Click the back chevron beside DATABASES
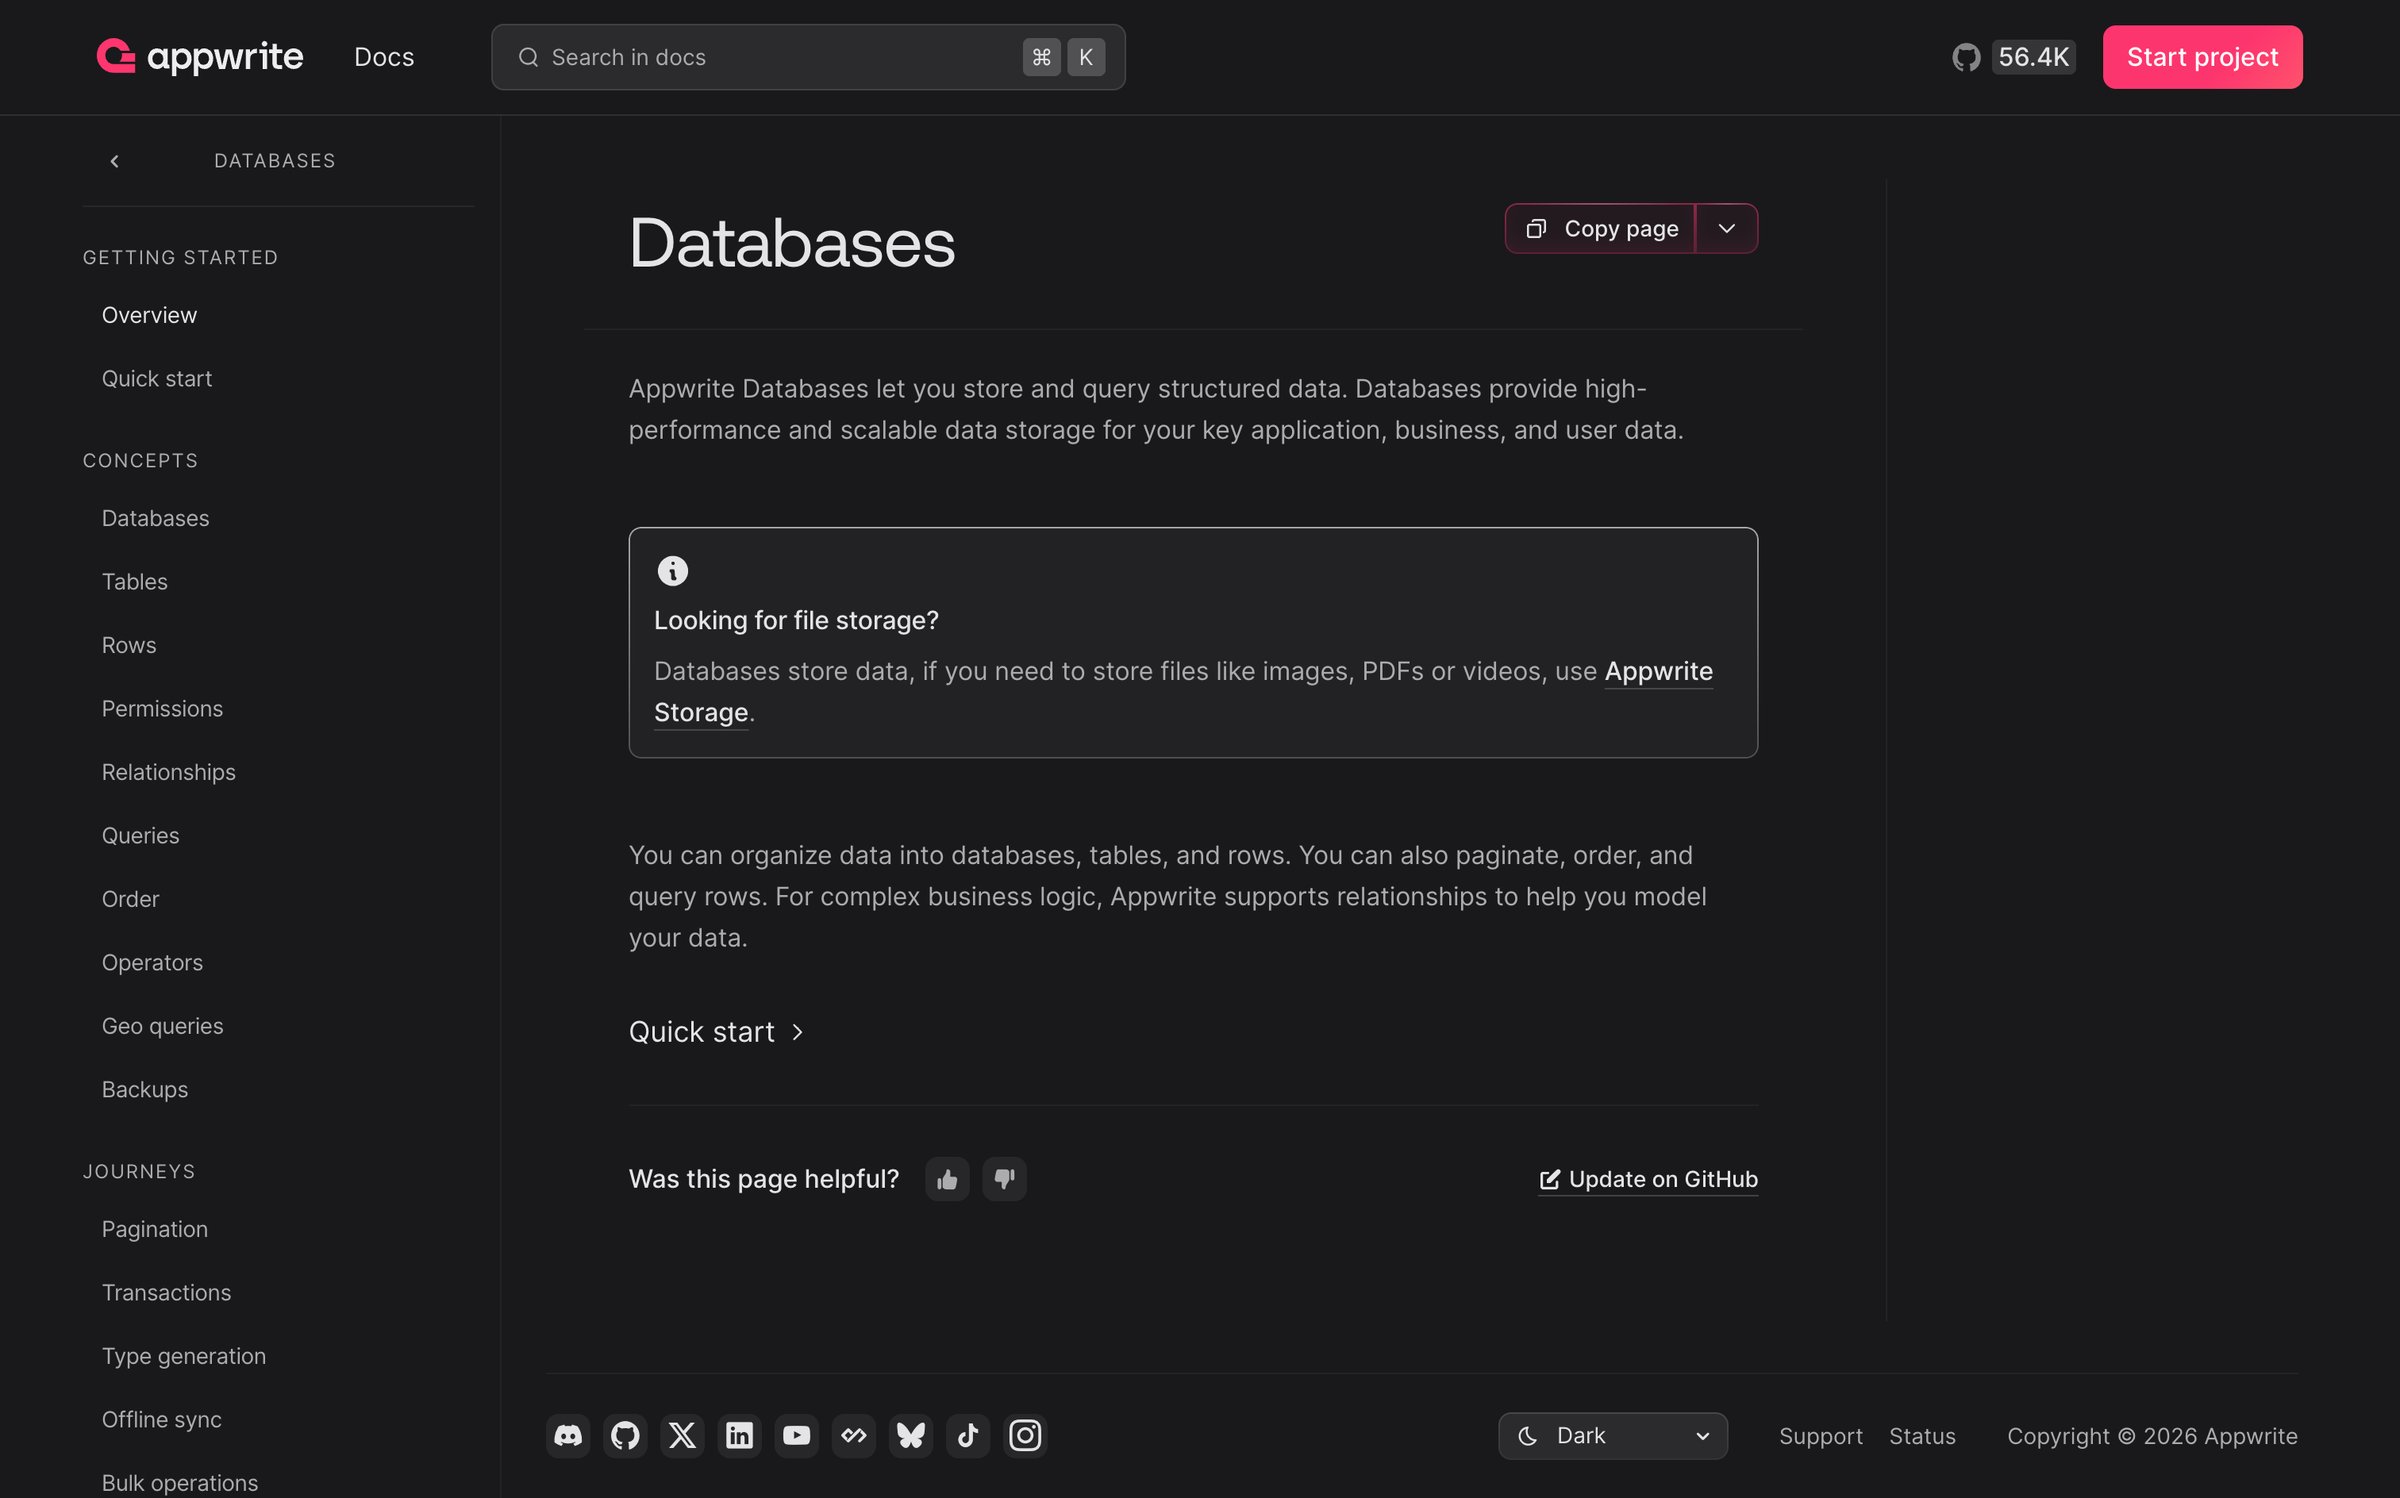Viewport: 2400px width, 1498px height. click(115, 161)
